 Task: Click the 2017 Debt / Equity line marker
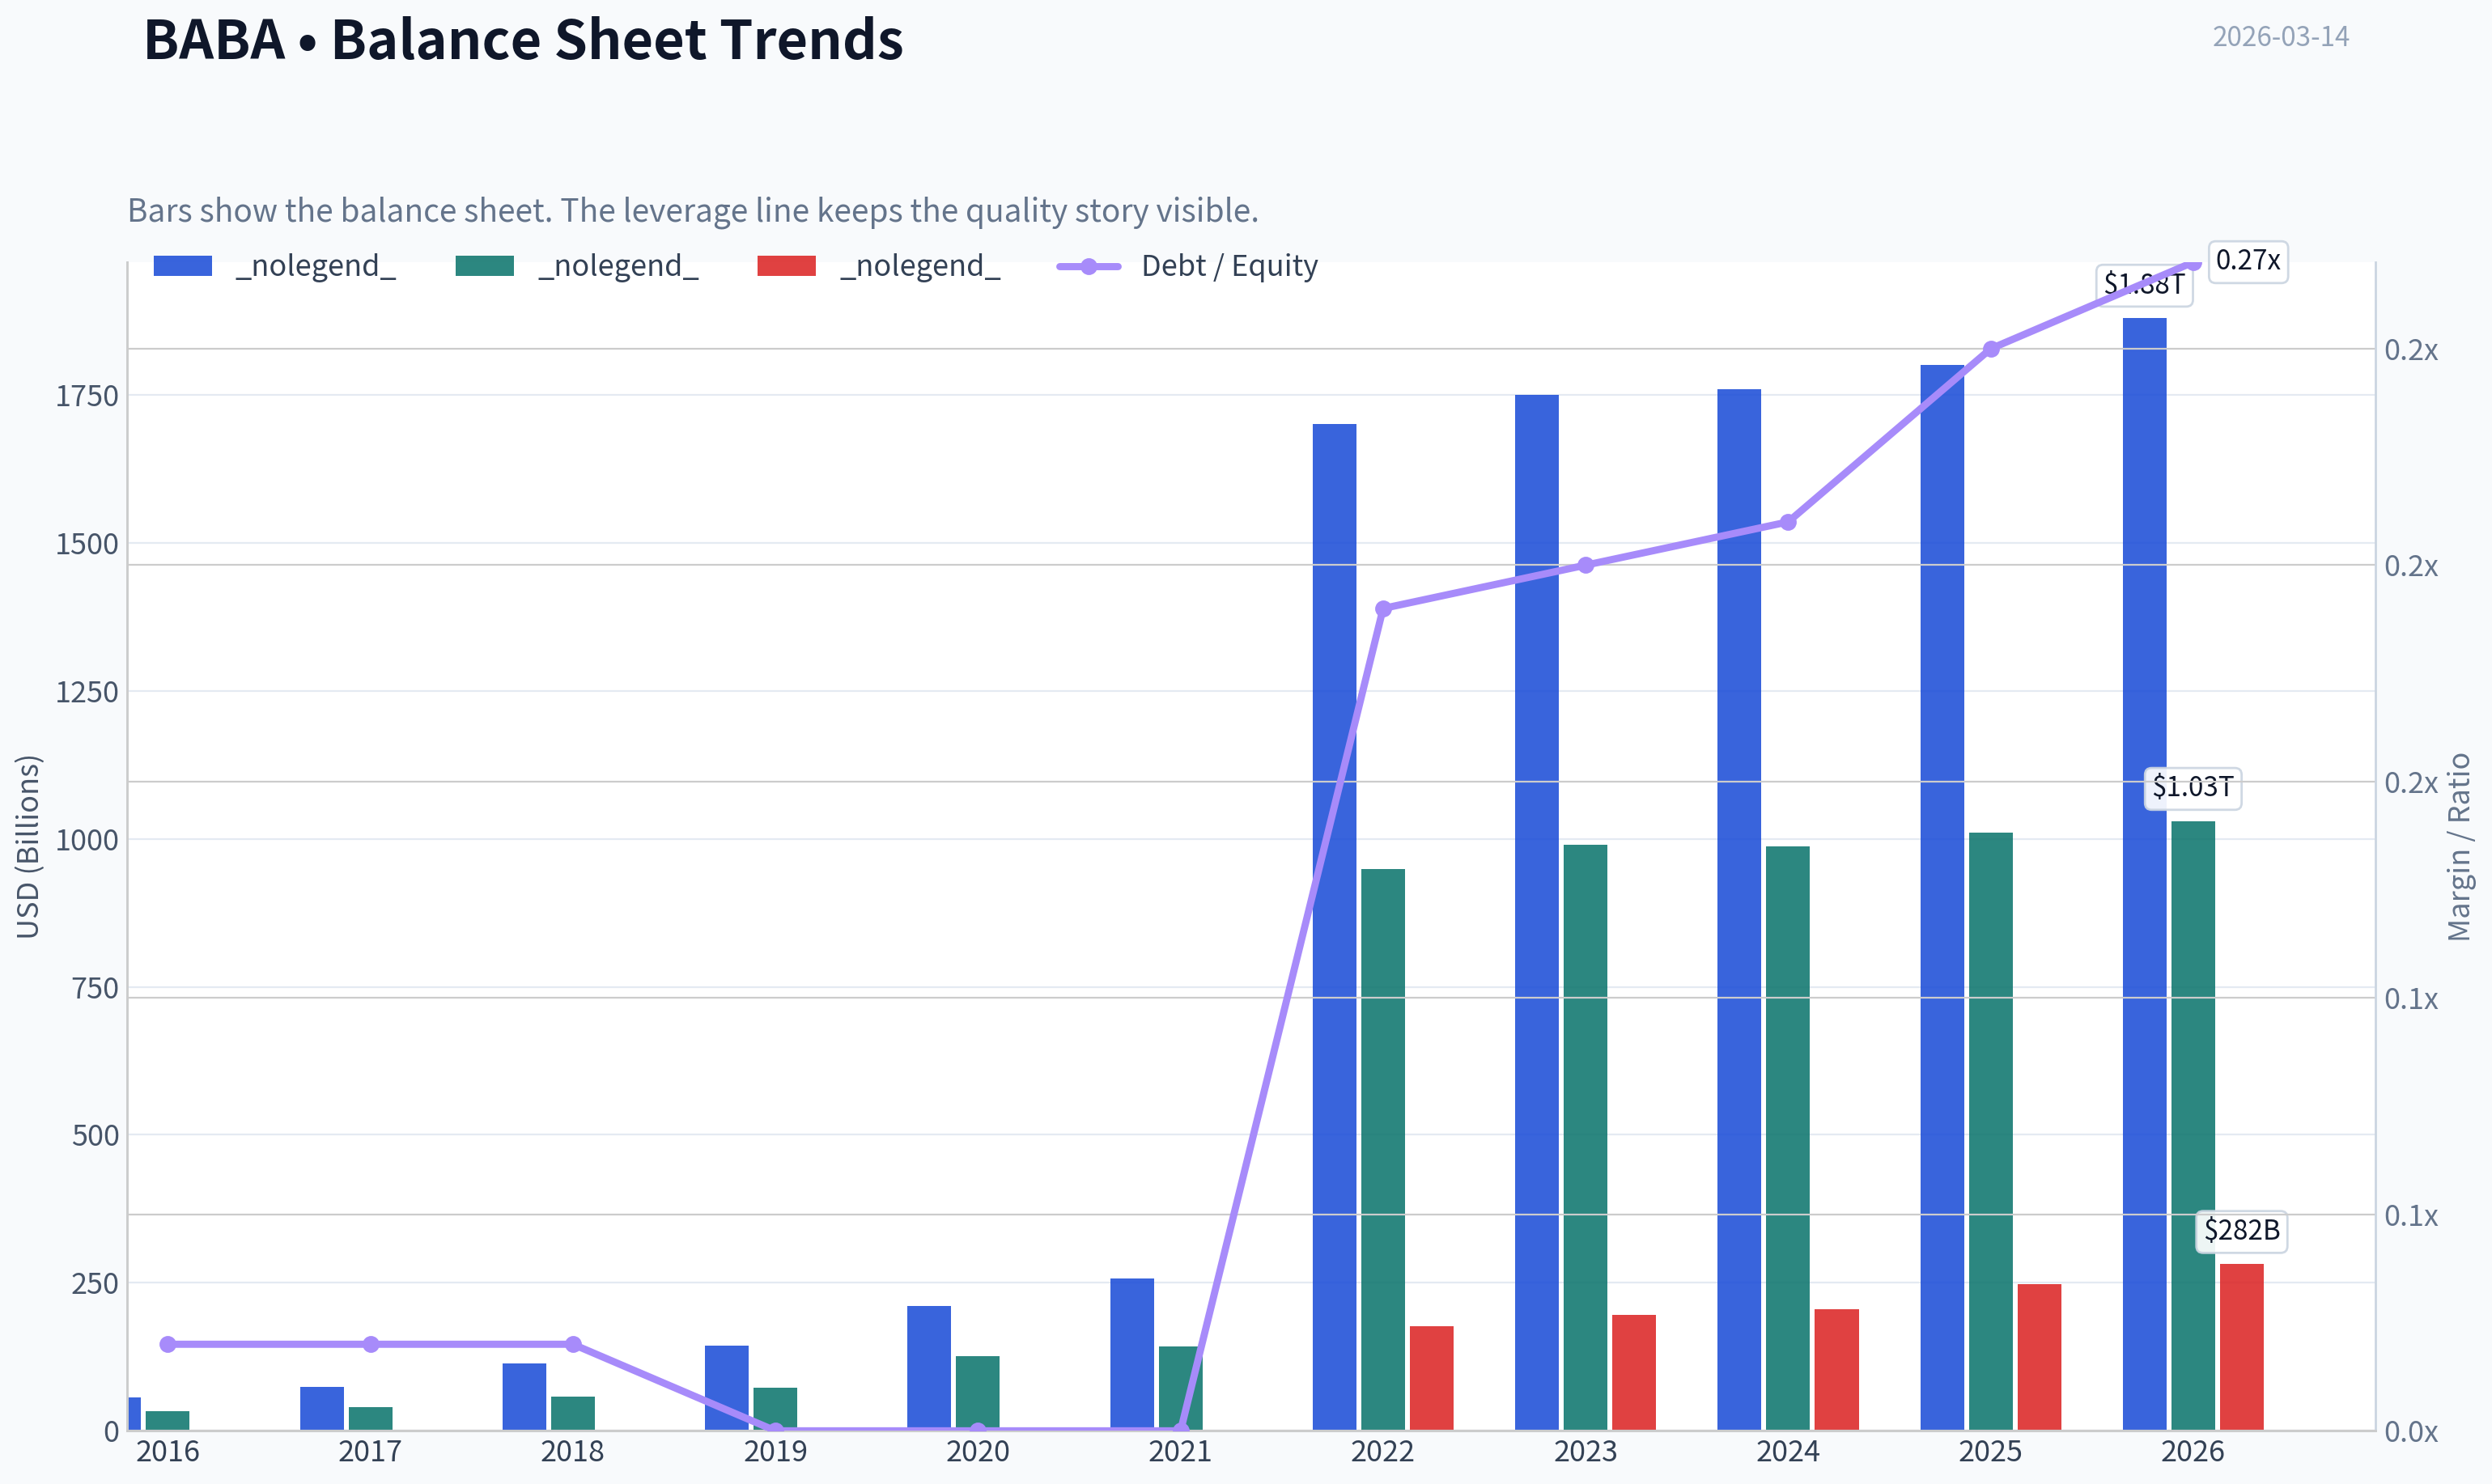click(371, 1344)
